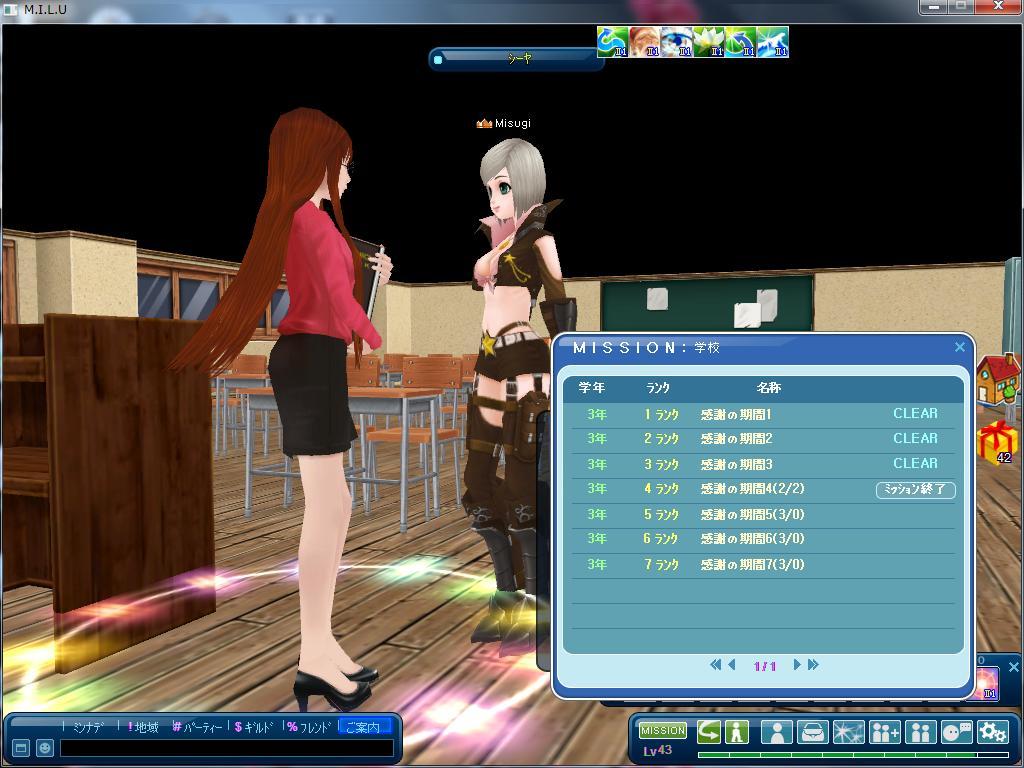The image size is (1024, 768).
Task: Click the green sitting figure icon
Action: (737, 732)
